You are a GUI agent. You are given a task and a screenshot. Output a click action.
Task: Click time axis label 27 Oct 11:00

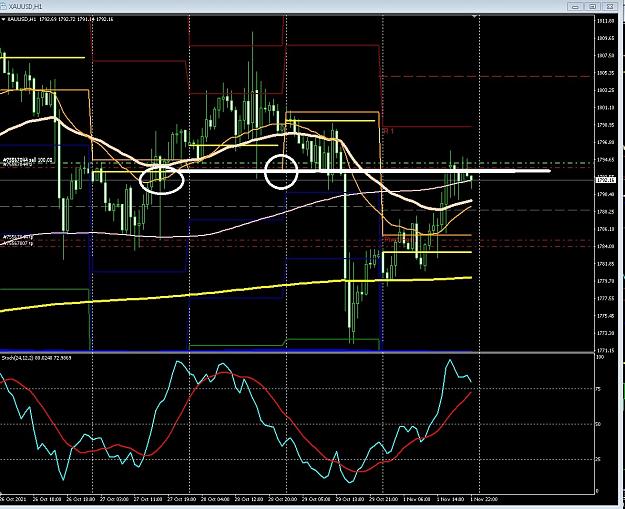pos(148,499)
